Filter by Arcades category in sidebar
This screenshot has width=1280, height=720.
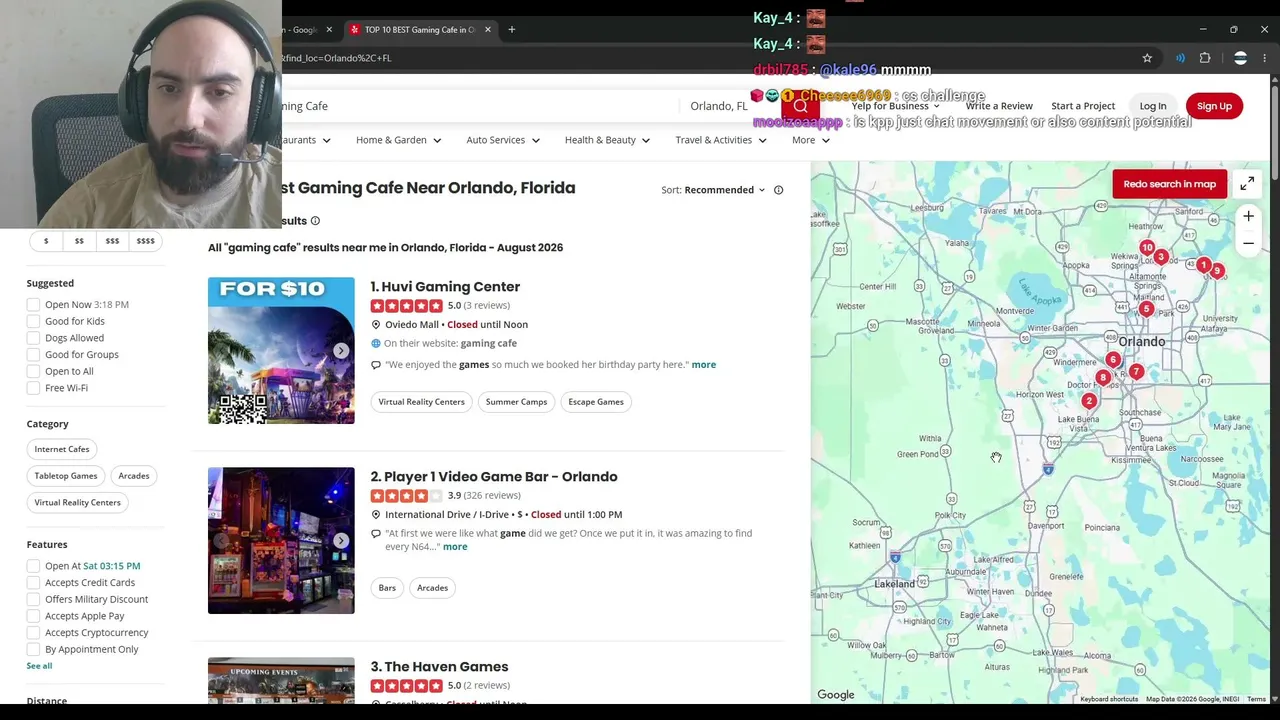[134, 476]
